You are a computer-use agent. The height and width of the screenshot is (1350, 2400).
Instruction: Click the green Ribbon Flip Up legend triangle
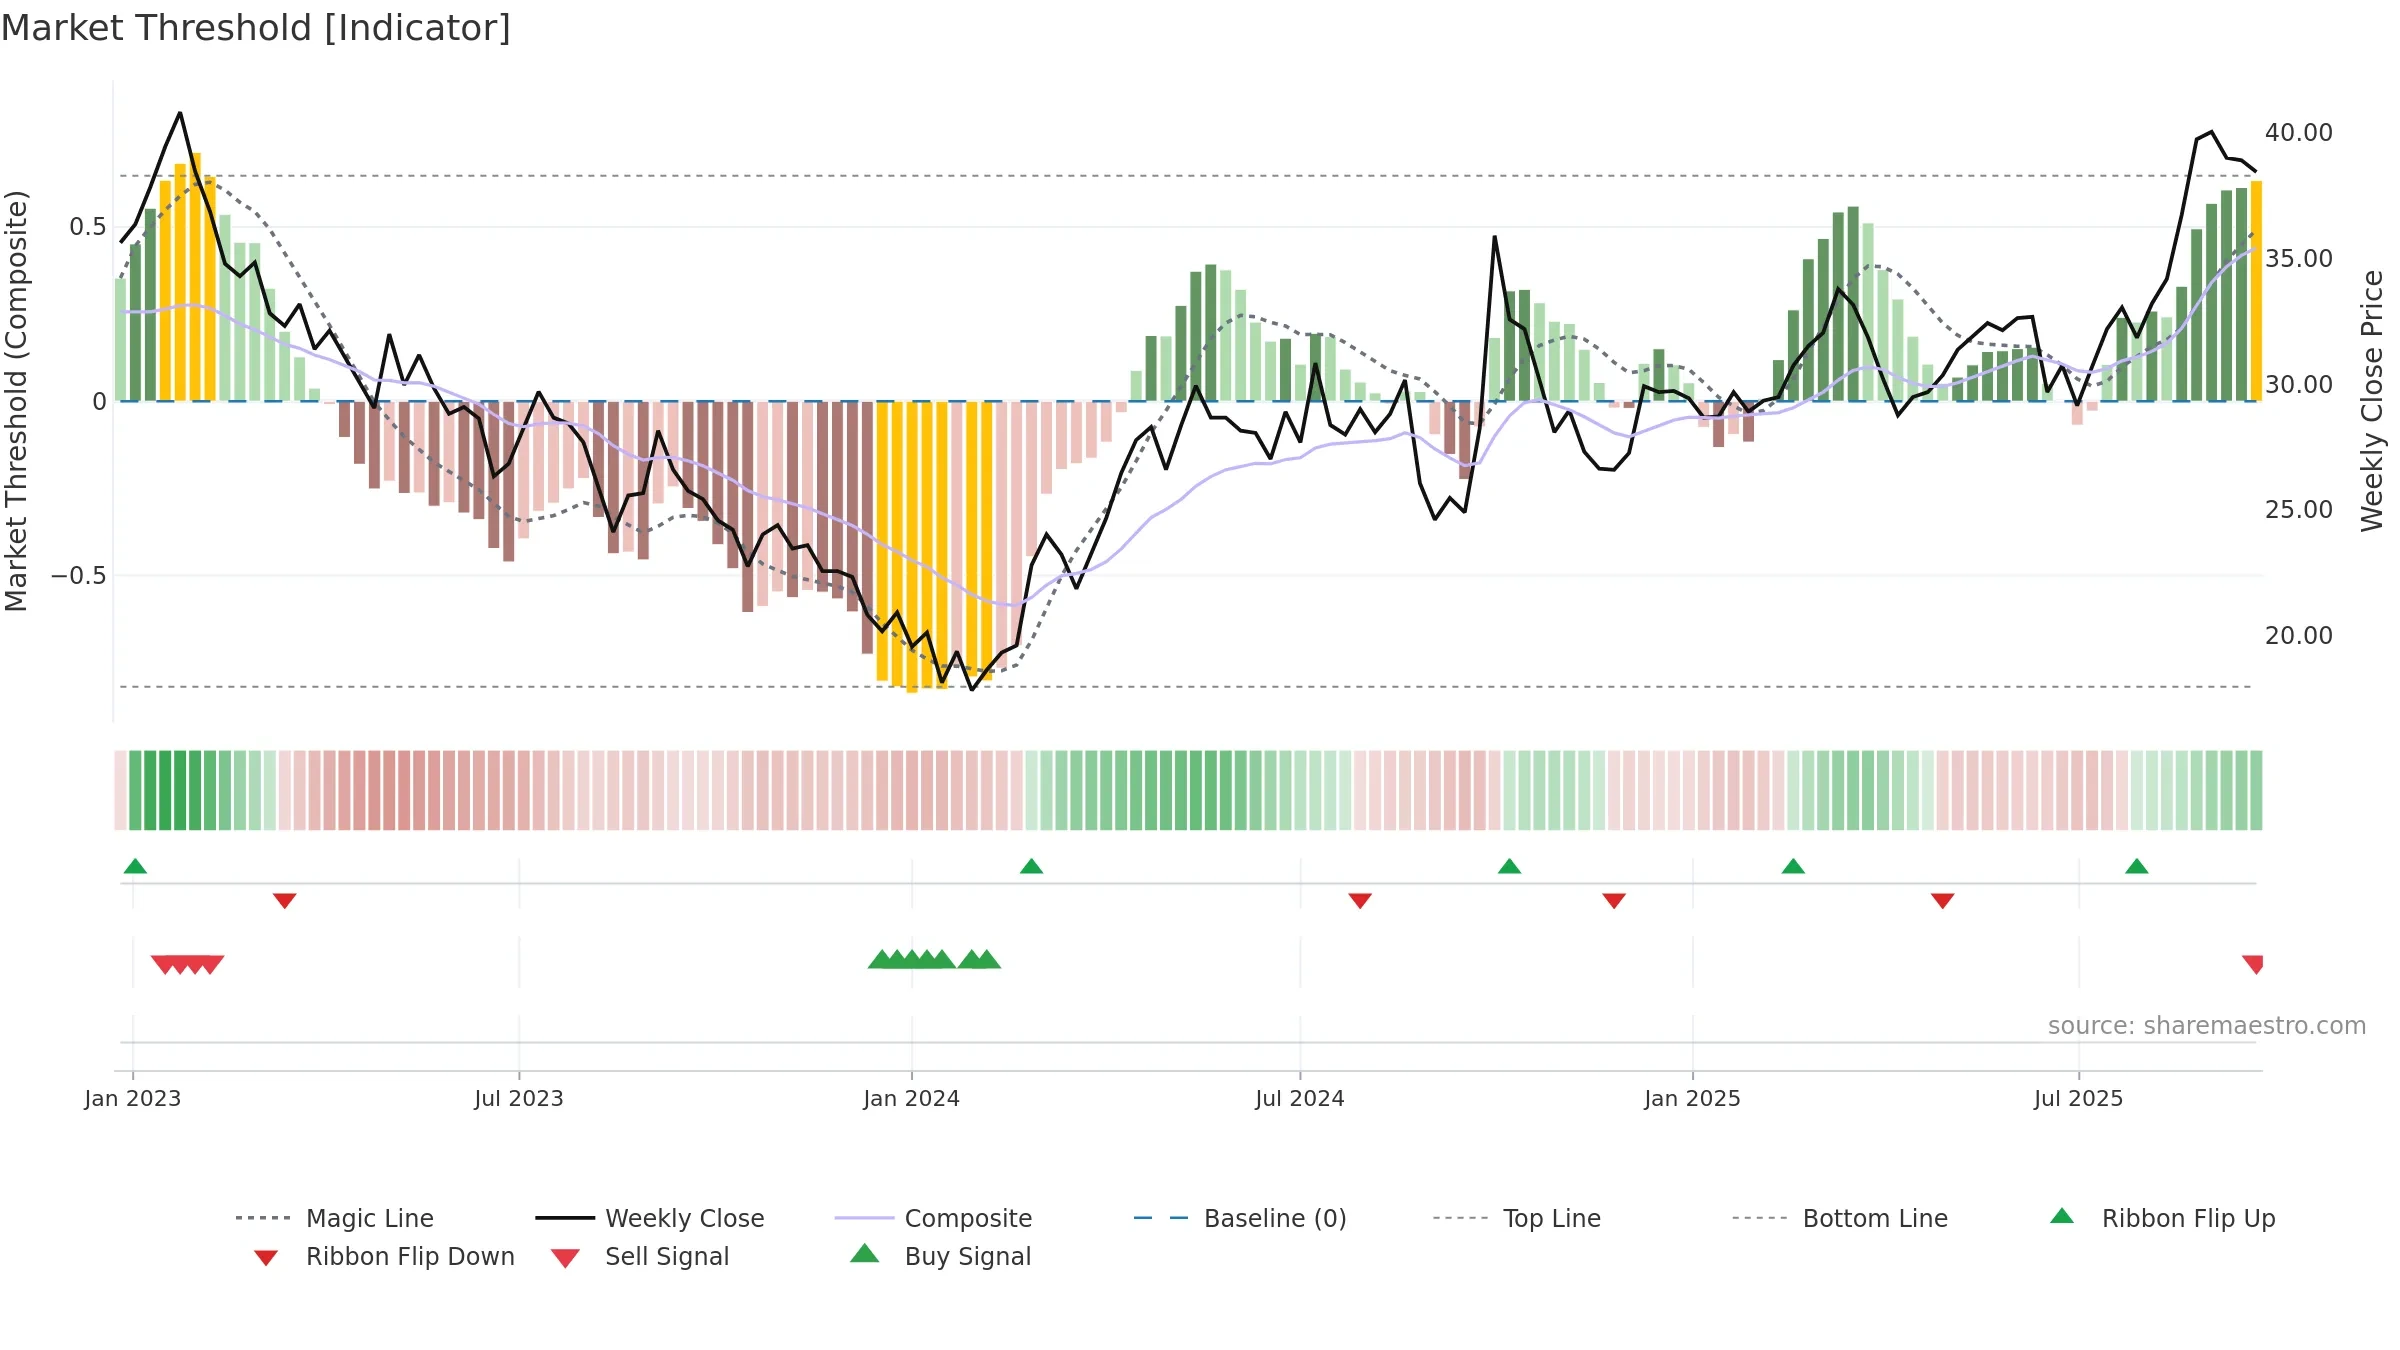pos(2062,1216)
